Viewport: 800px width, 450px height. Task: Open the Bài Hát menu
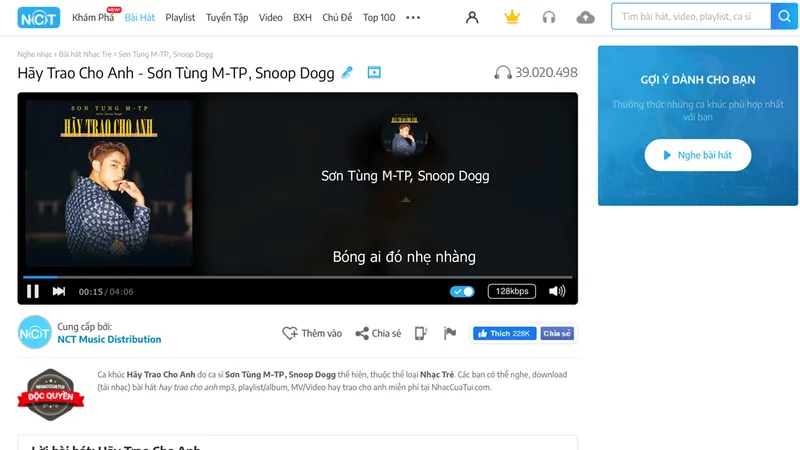coord(140,18)
